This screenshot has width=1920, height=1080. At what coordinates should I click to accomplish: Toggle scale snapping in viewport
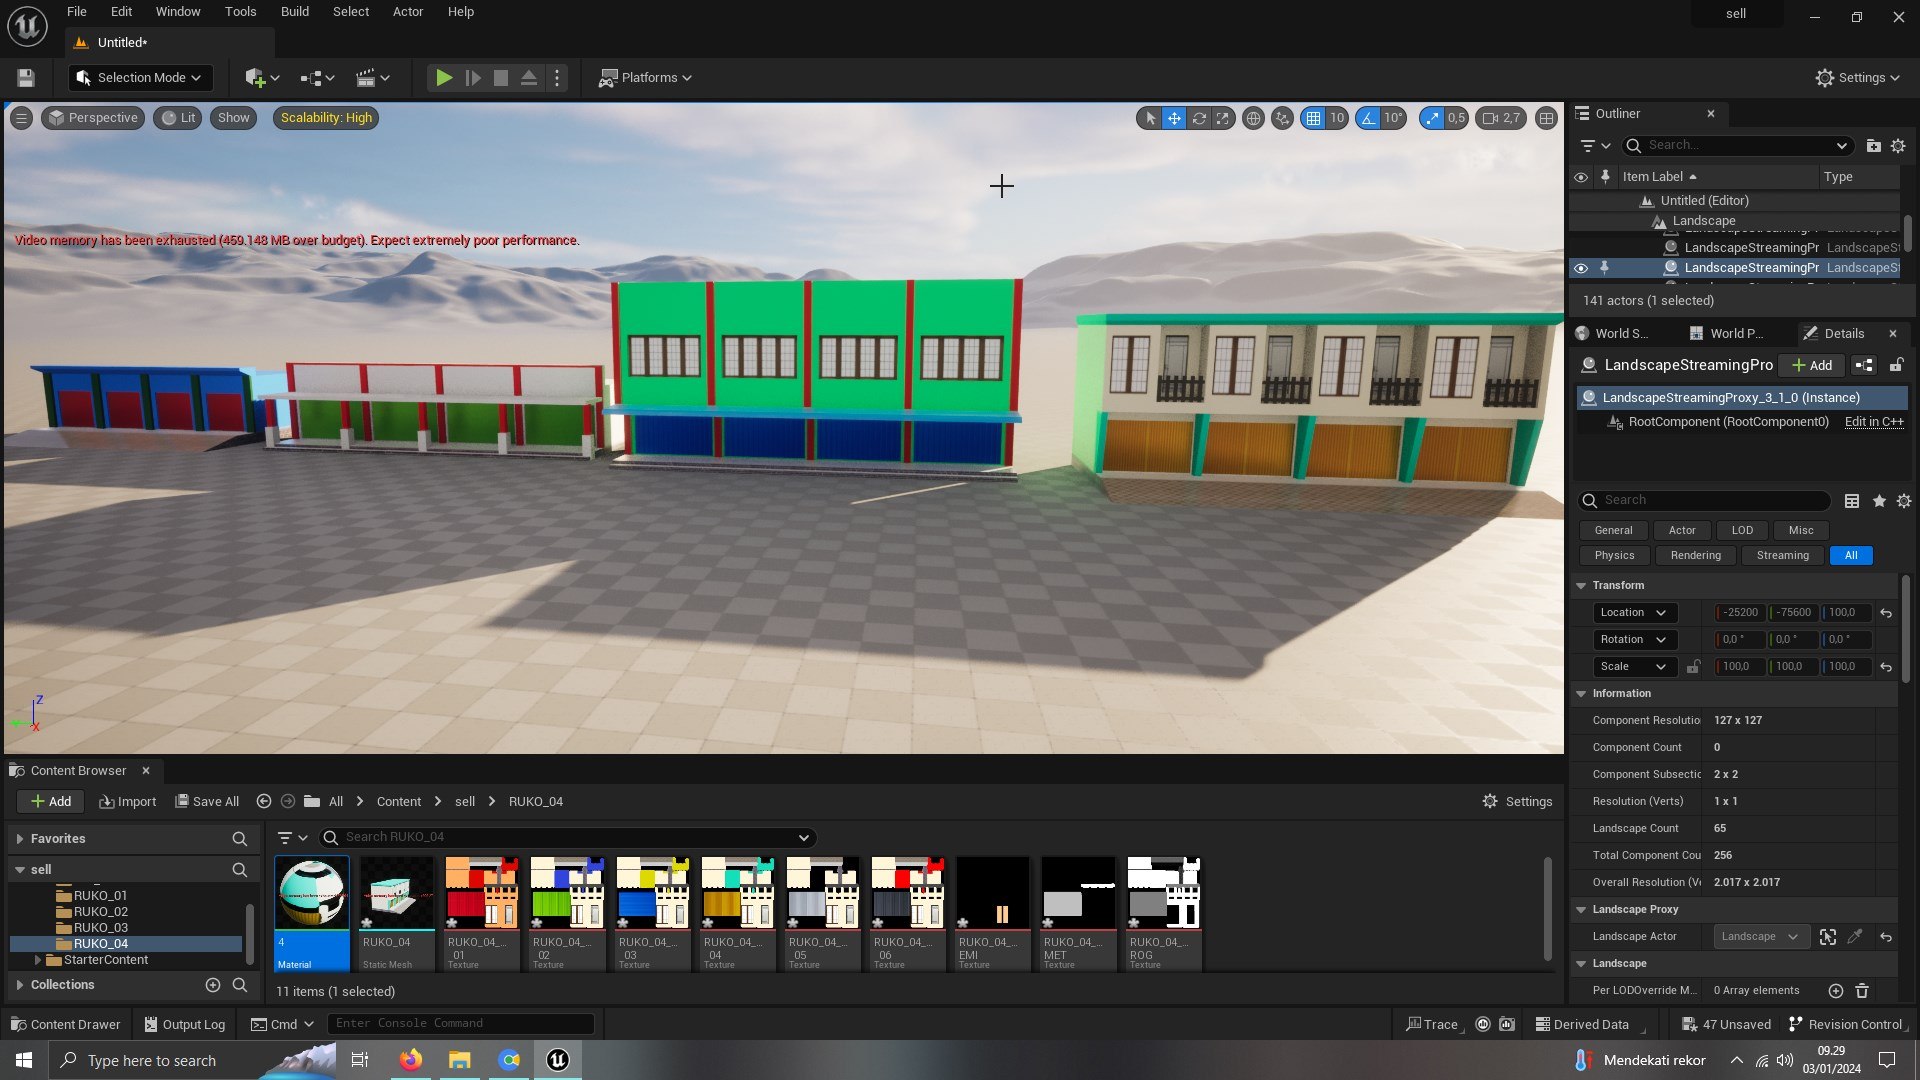pyautogui.click(x=1432, y=118)
